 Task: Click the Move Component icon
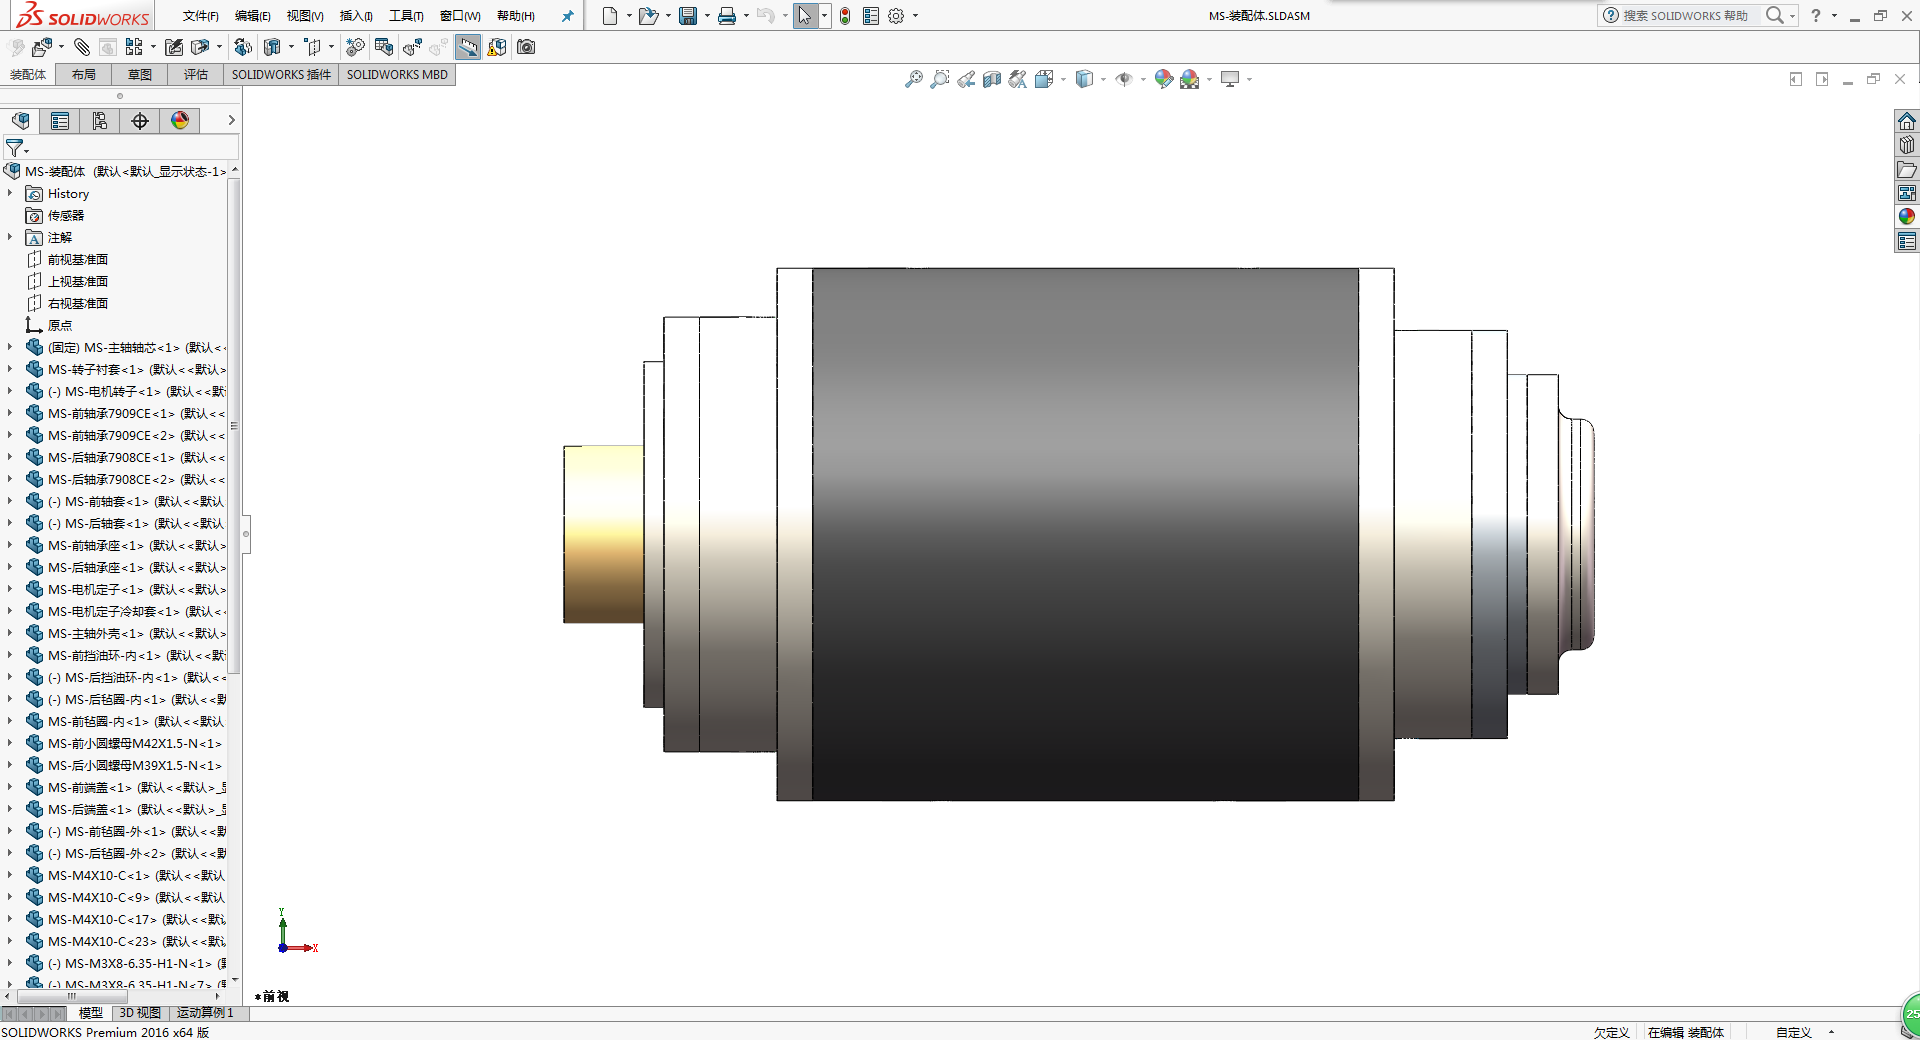[x=200, y=47]
